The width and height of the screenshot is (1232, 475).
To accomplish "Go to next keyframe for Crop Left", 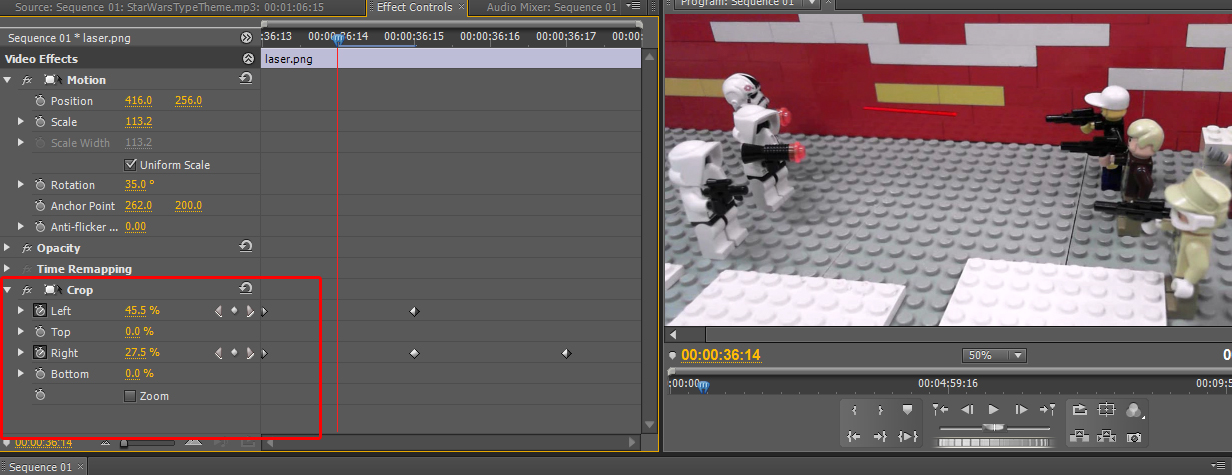I will pyautogui.click(x=249, y=311).
